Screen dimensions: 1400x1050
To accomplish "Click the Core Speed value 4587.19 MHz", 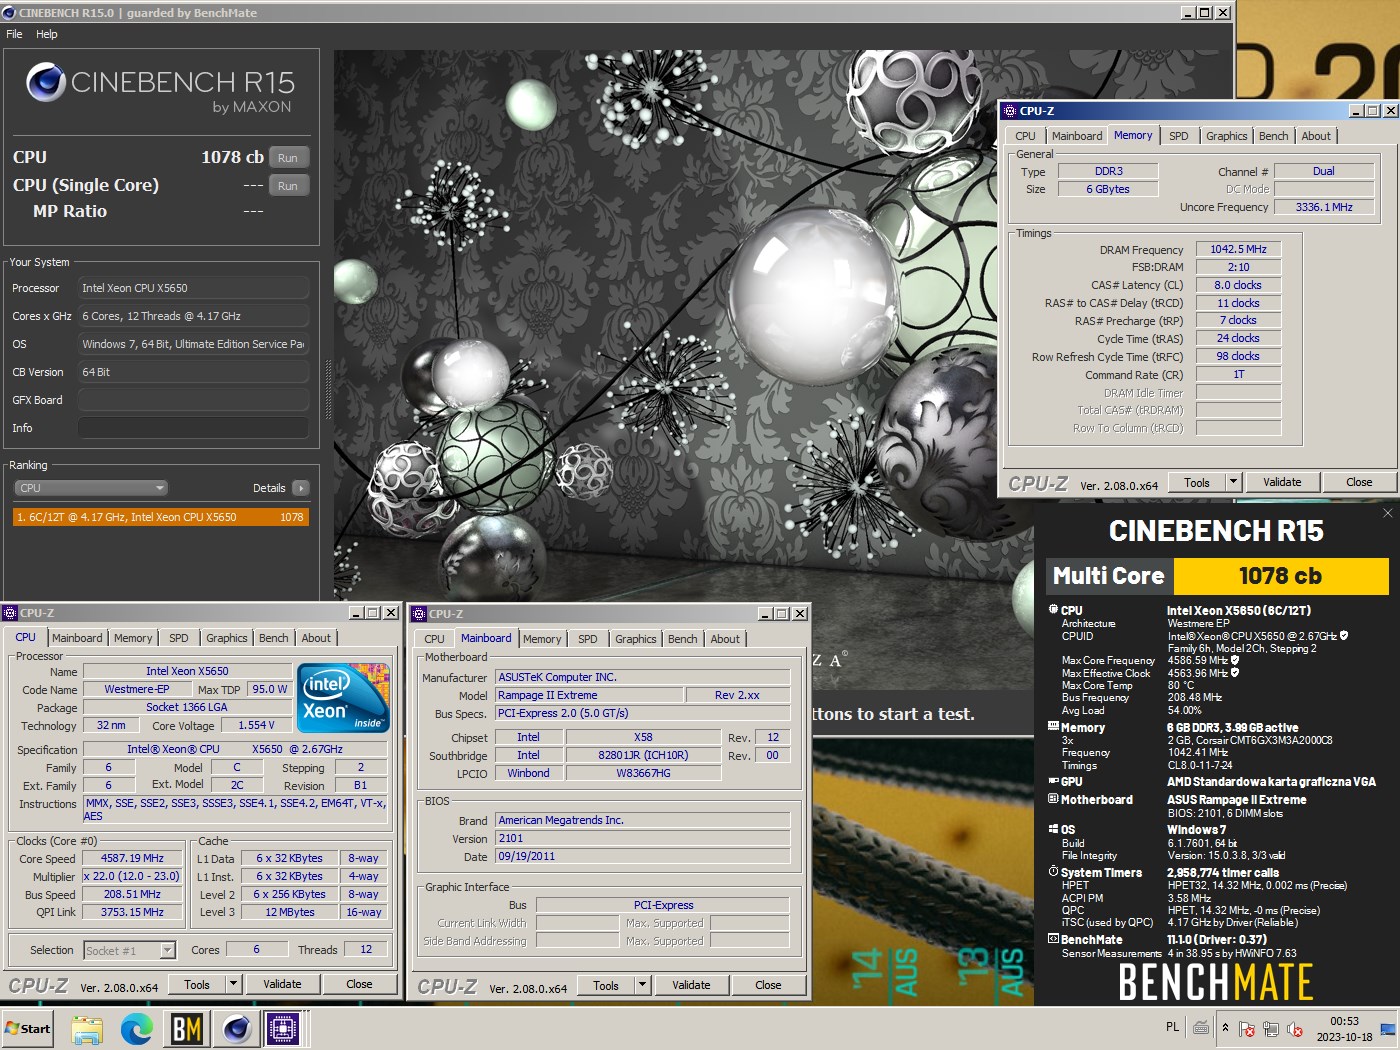I will point(132,858).
